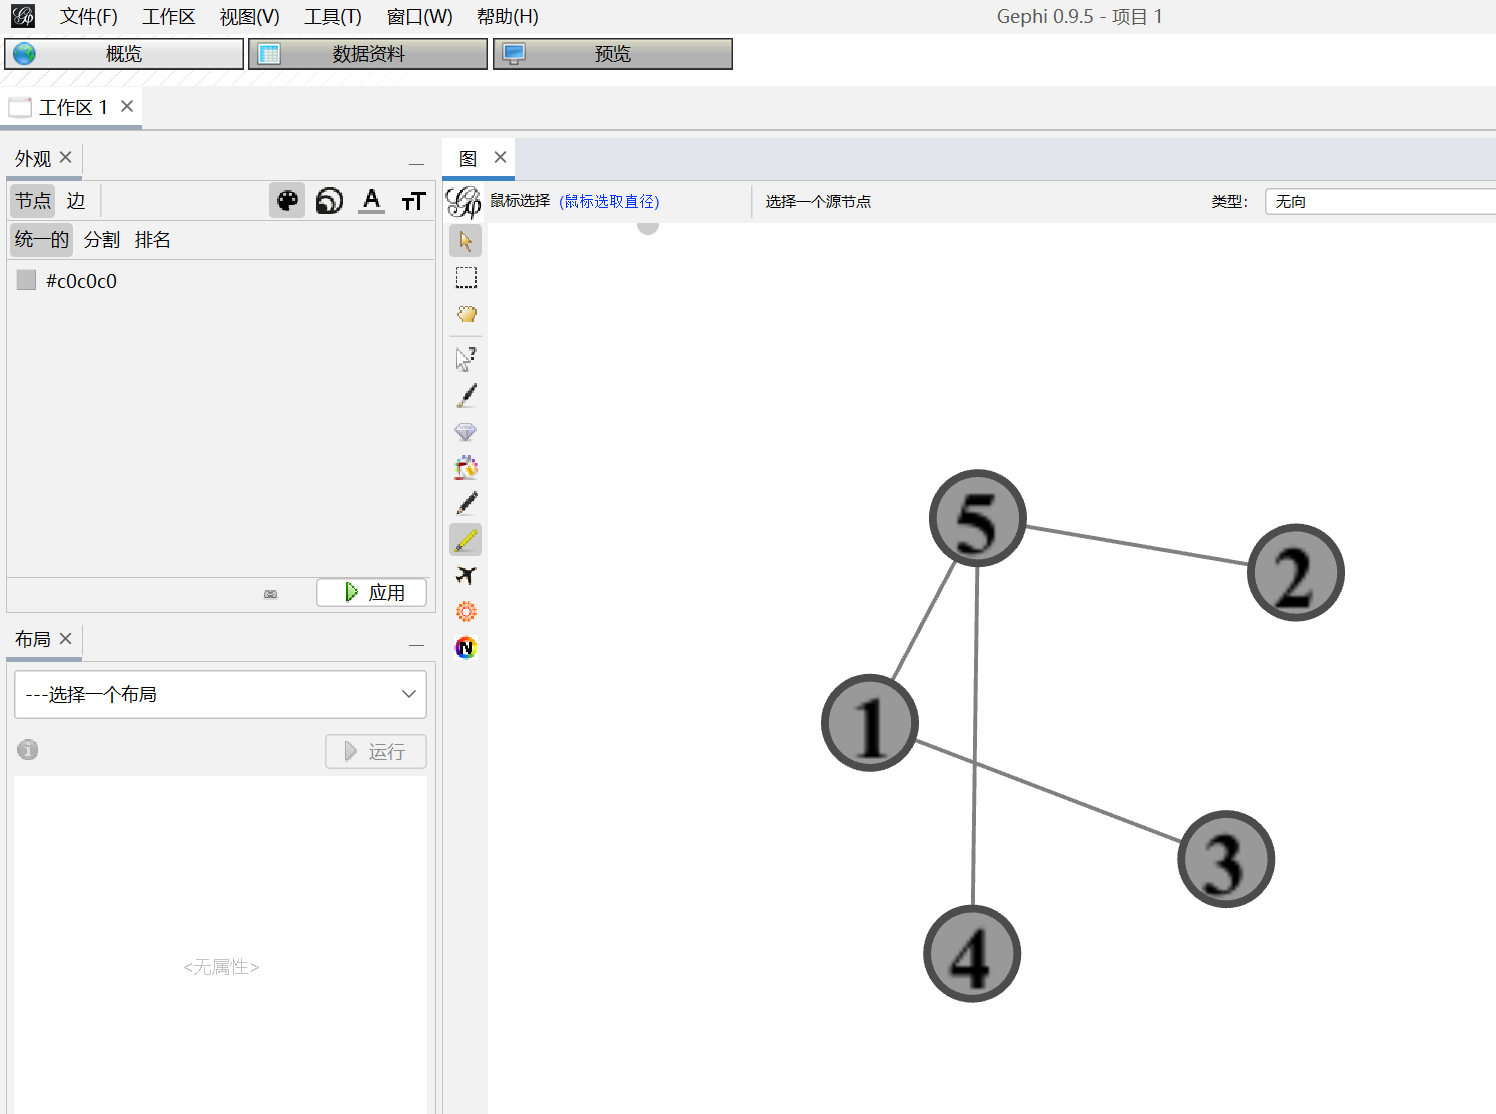Open the 工具(T) menu
The width and height of the screenshot is (1496, 1114).
pos(333,17)
